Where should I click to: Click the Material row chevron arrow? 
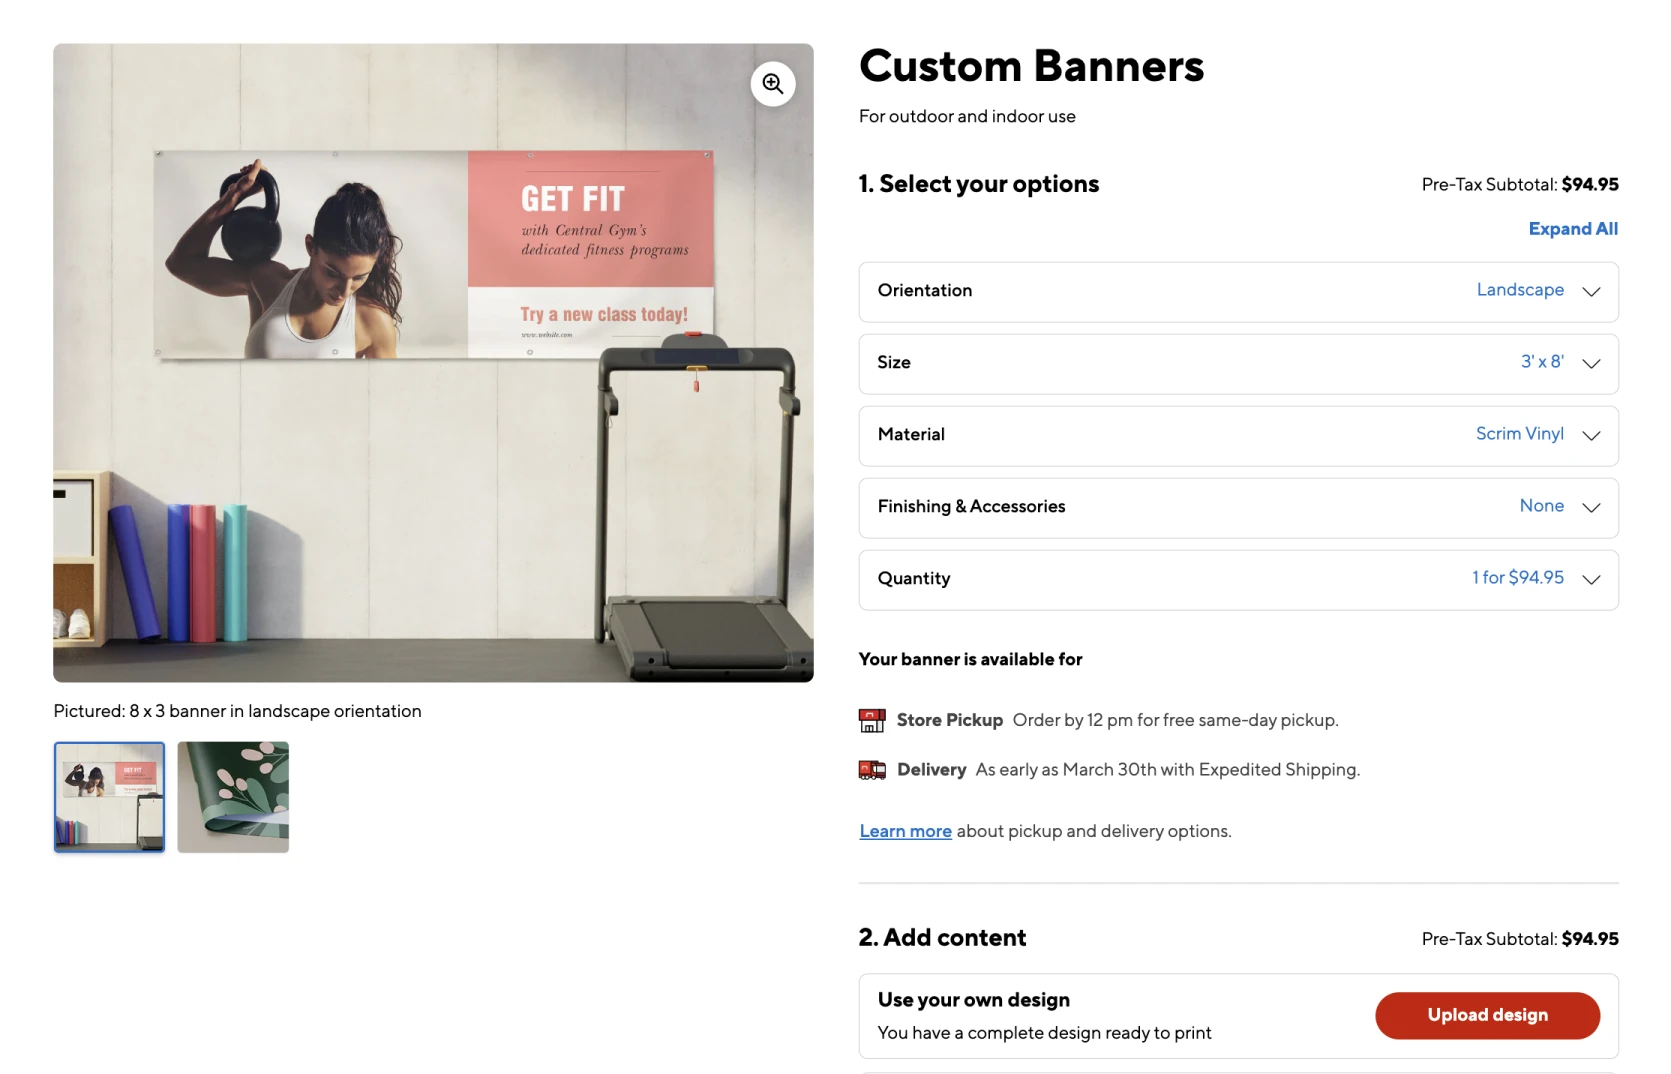[1591, 435]
